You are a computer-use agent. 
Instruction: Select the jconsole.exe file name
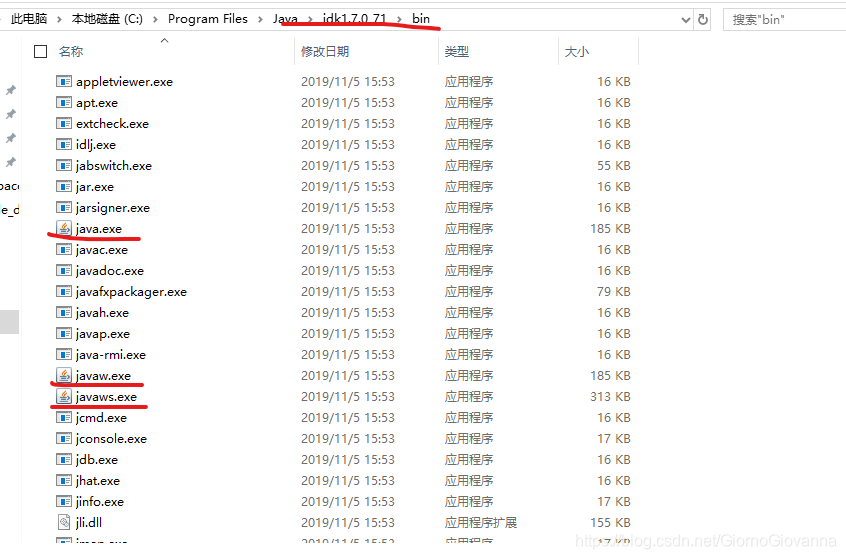pyautogui.click(x=111, y=439)
